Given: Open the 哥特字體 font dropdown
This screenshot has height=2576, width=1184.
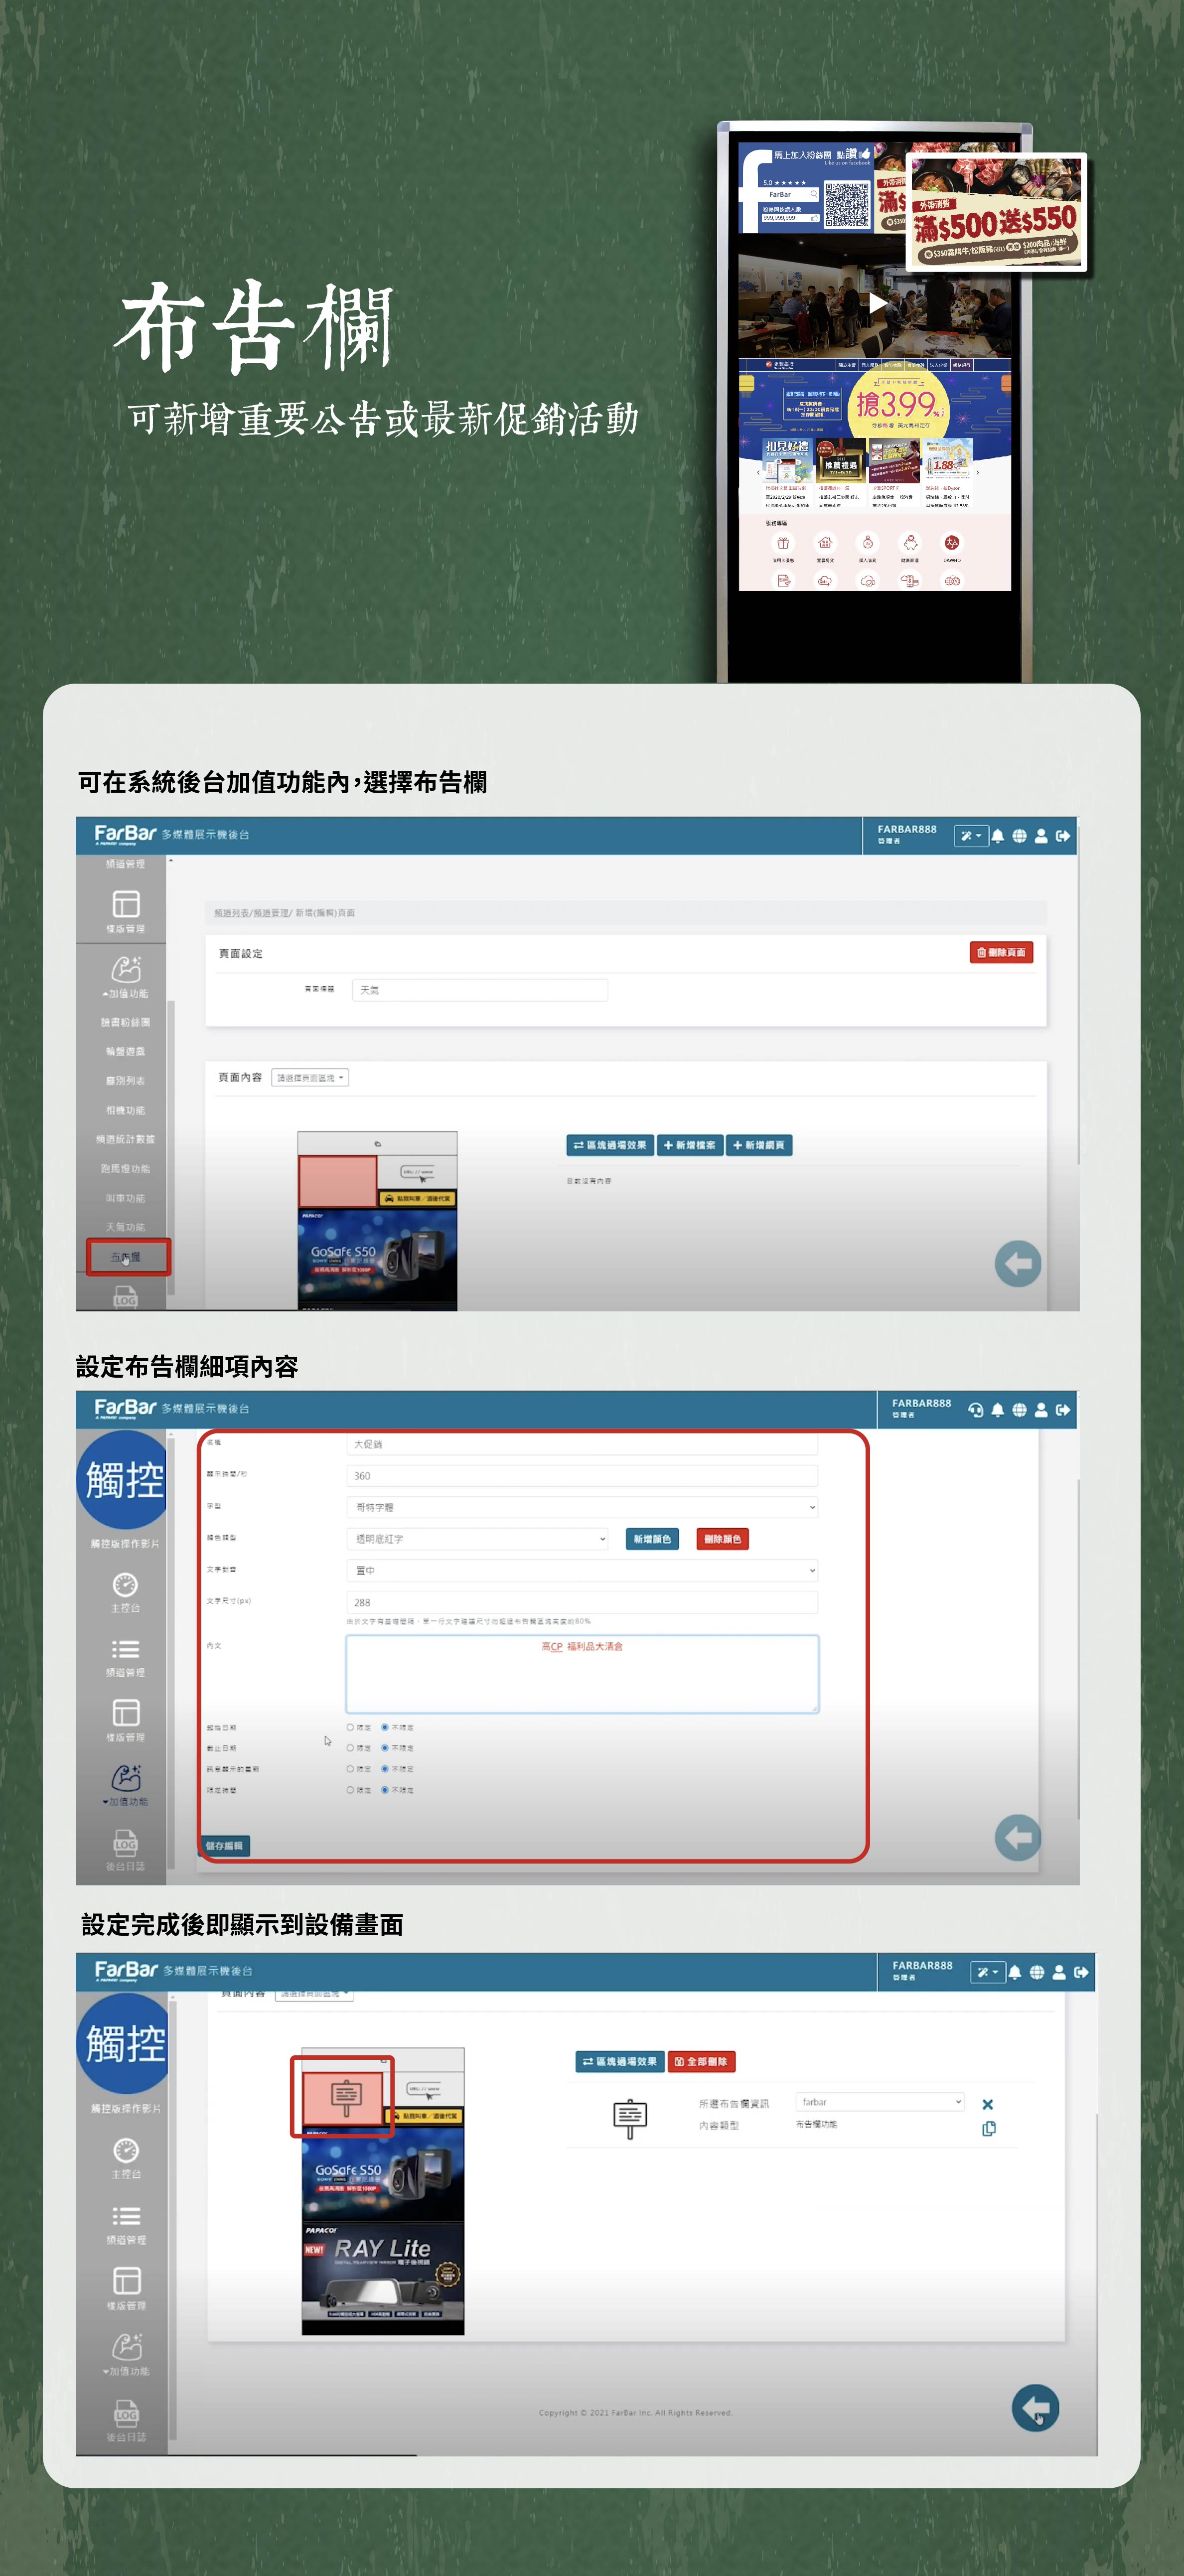Looking at the screenshot, I should pos(582,1507).
